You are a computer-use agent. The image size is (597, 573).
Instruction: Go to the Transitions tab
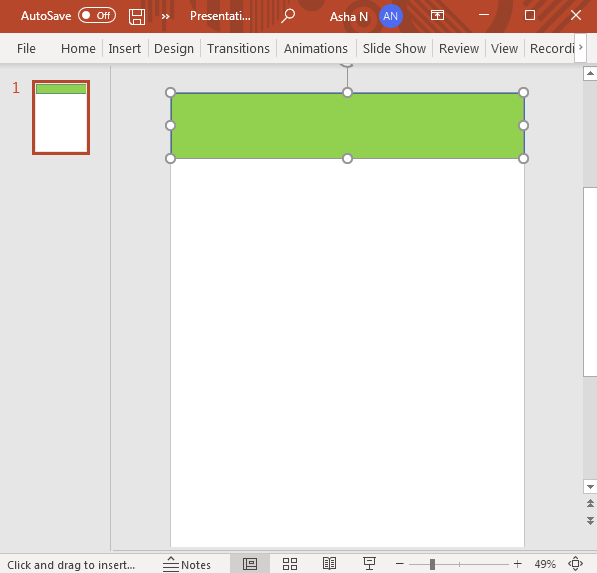pyautogui.click(x=238, y=48)
